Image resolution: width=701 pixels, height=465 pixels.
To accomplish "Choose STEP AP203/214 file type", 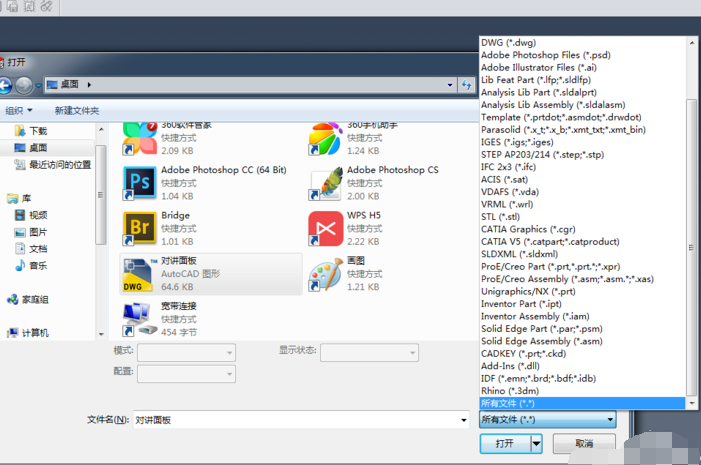I will pyautogui.click(x=583, y=155).
